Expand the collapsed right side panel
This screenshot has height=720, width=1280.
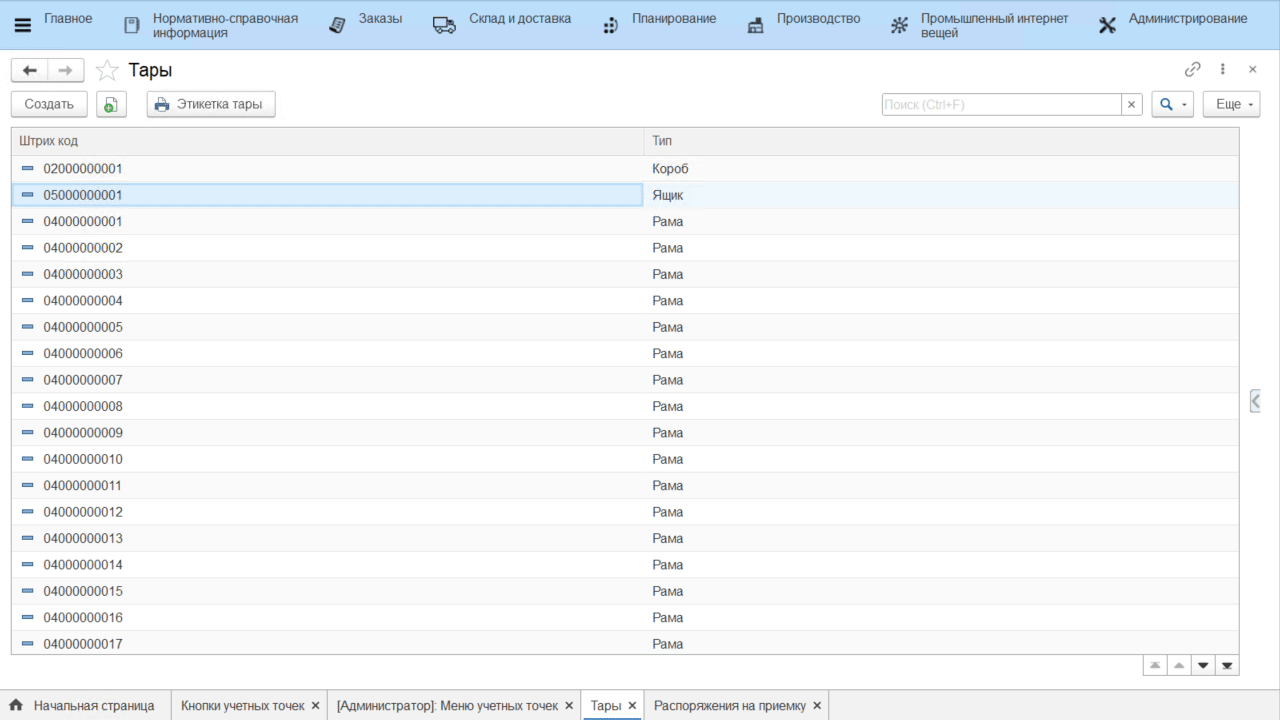click(1255, 401)
